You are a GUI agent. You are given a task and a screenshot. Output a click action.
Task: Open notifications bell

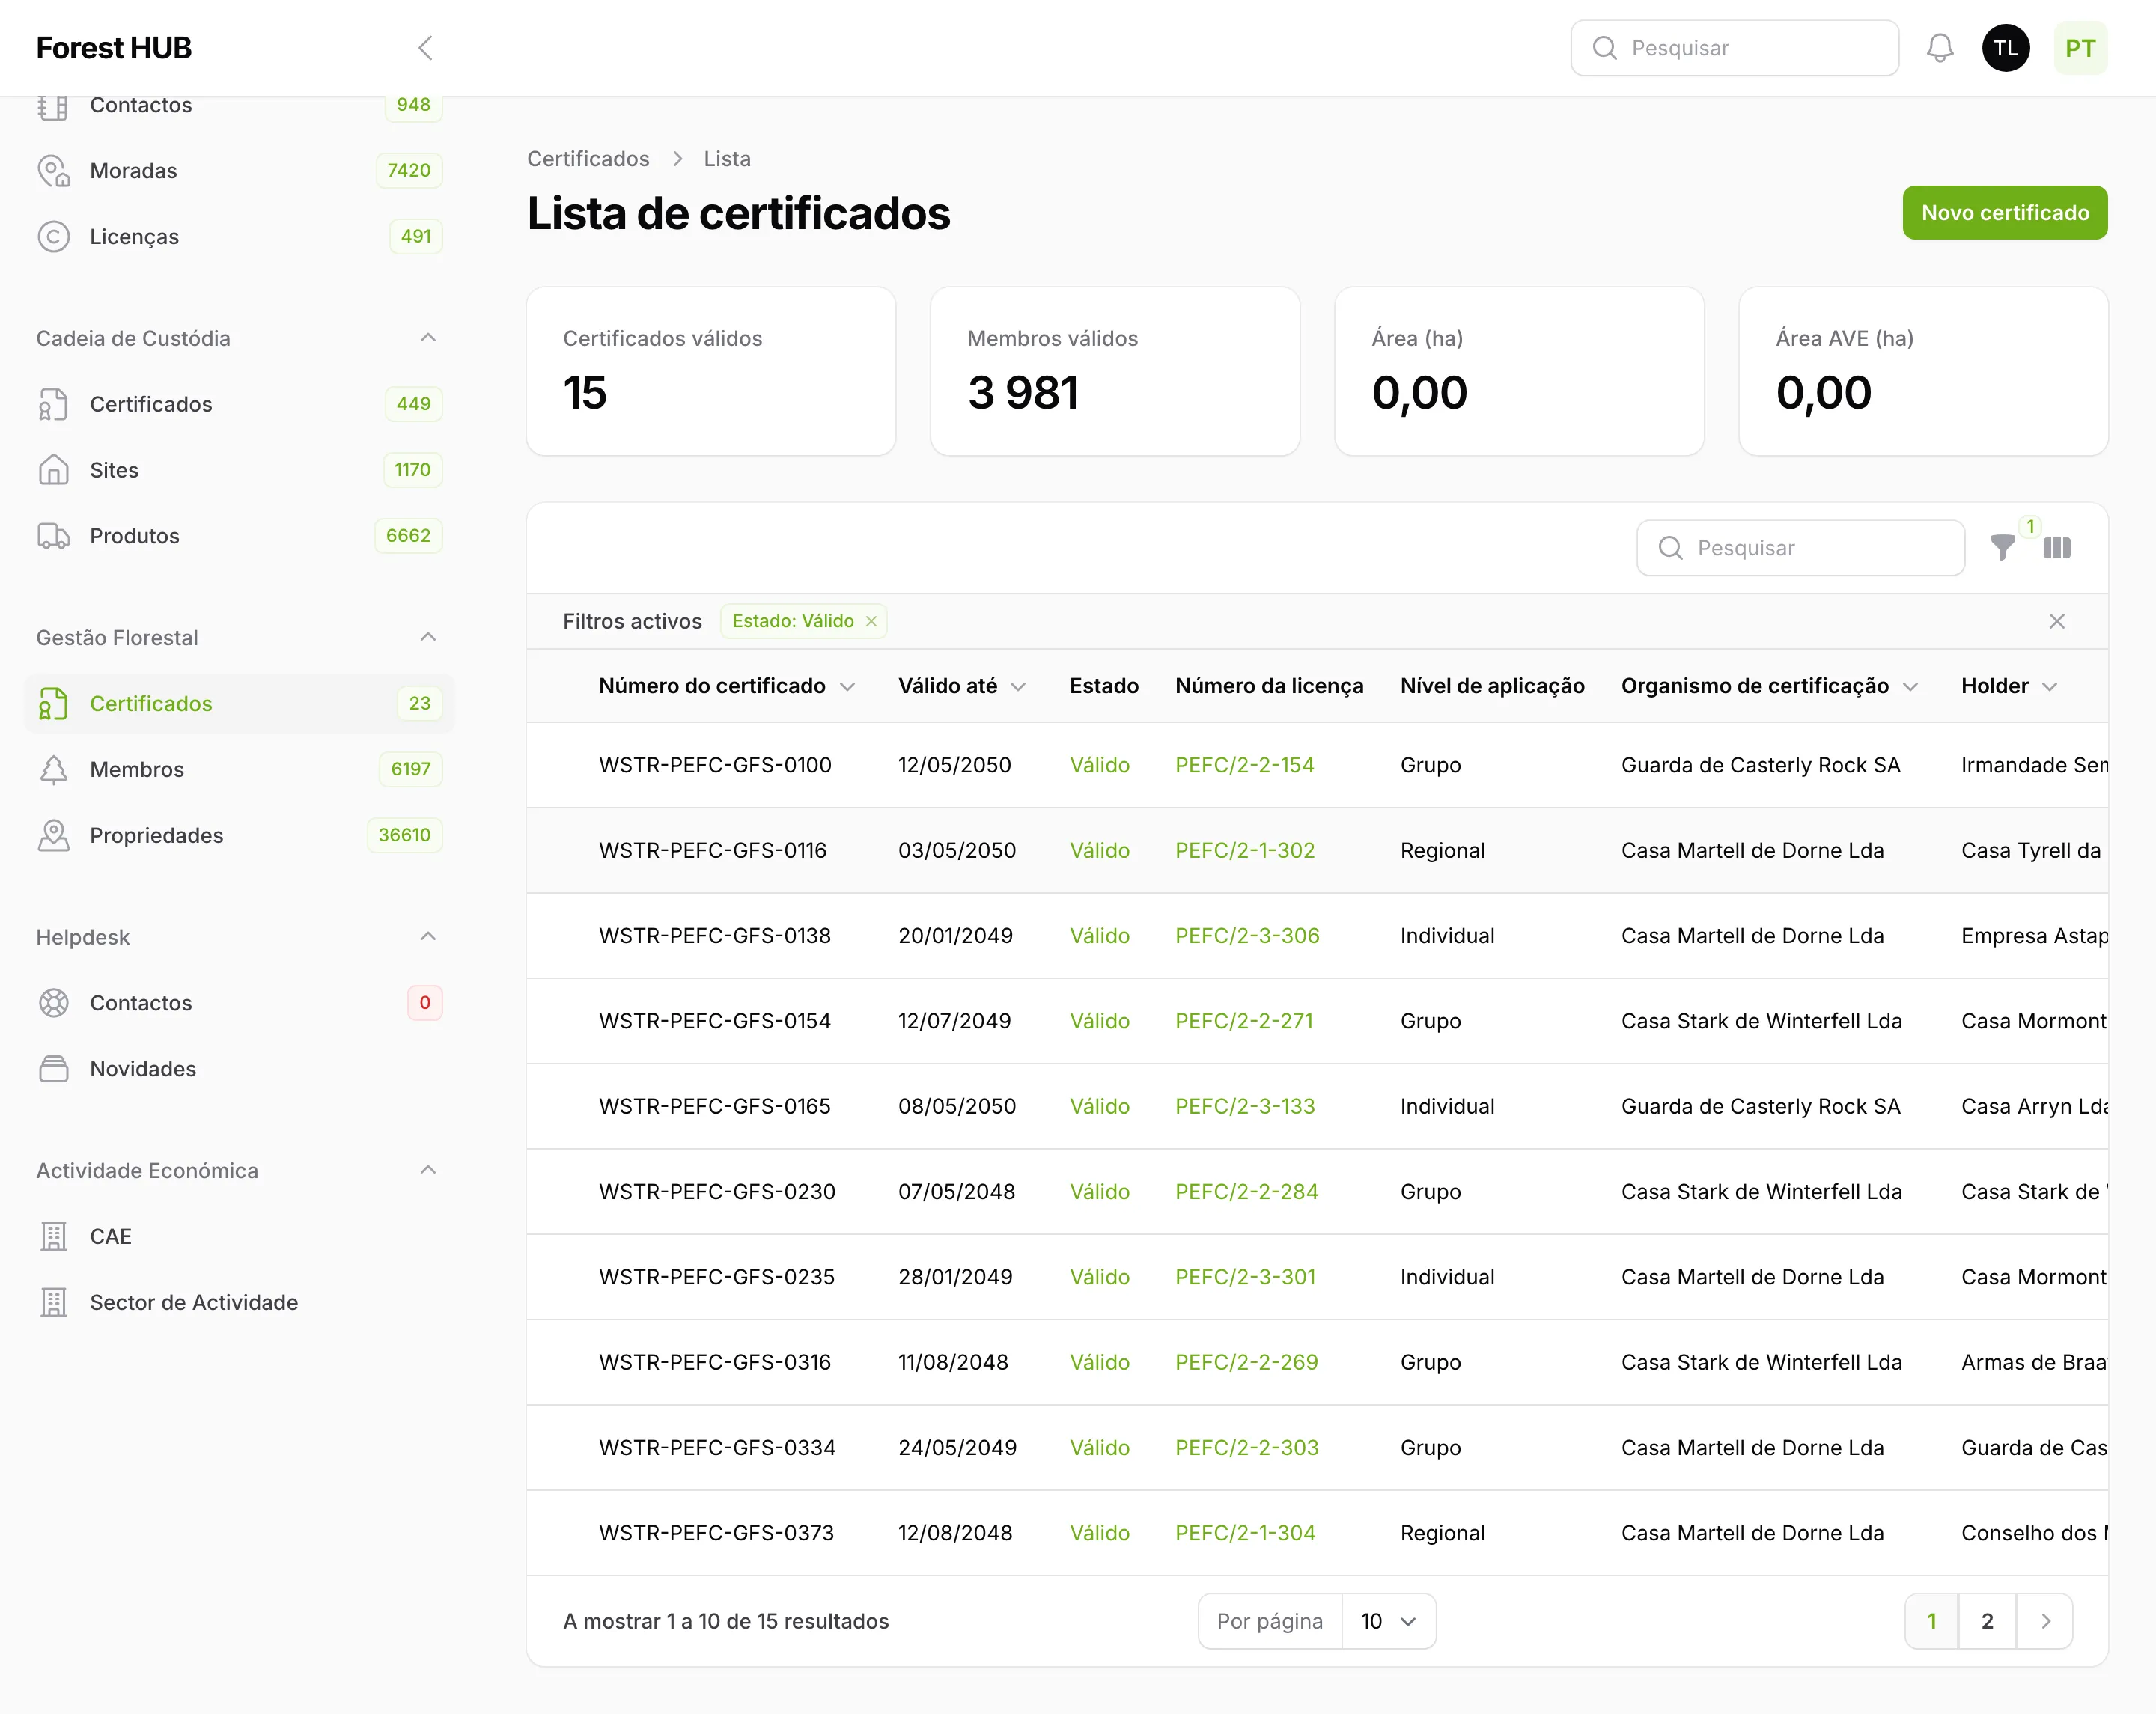pyautogui.click(x=1940, y=48)
